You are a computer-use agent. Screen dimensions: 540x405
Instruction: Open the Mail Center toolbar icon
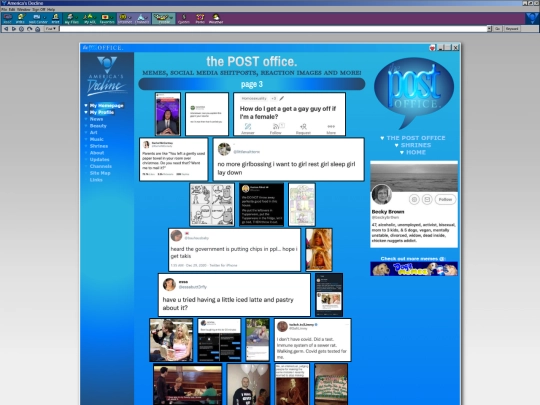pos(38,19)
